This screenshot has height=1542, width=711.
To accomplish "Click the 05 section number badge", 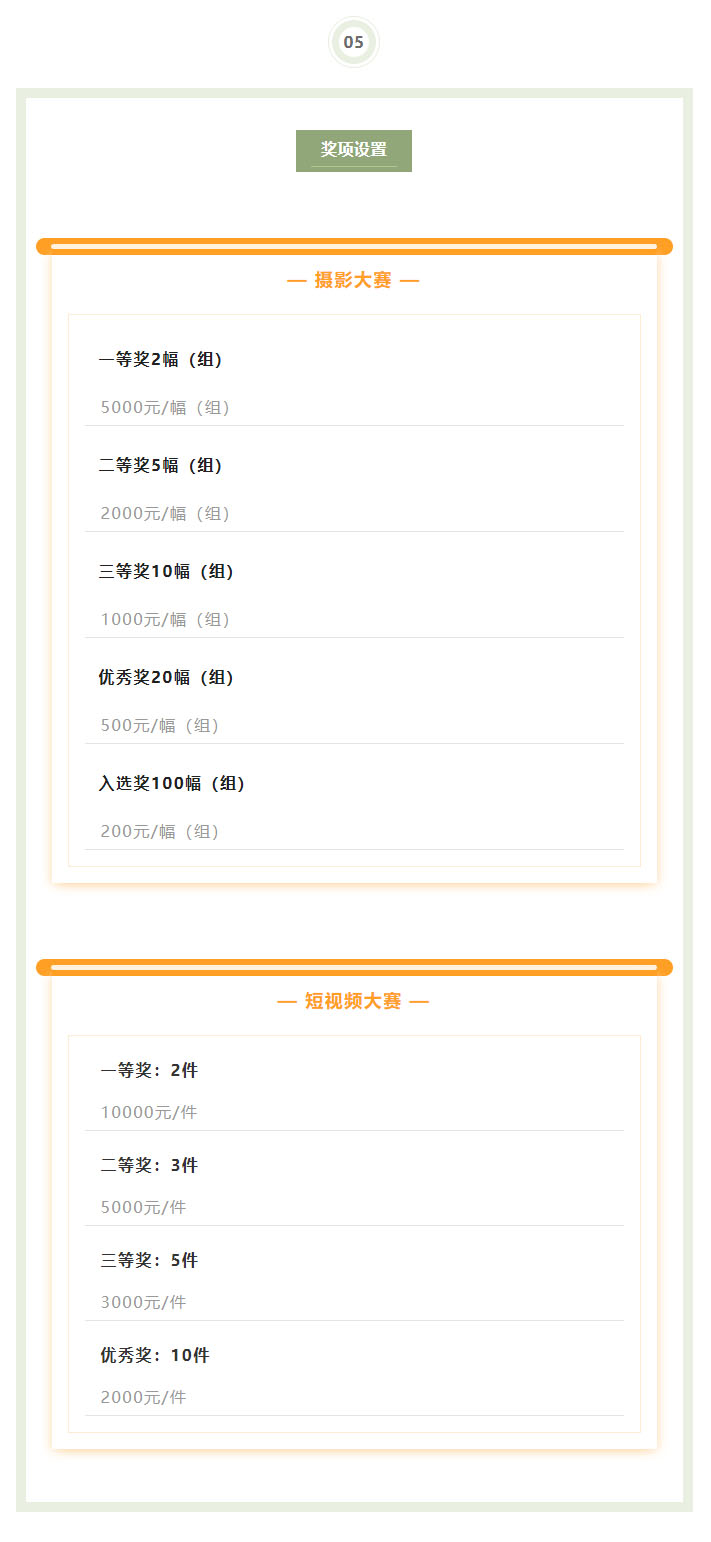I will (354, 42).
